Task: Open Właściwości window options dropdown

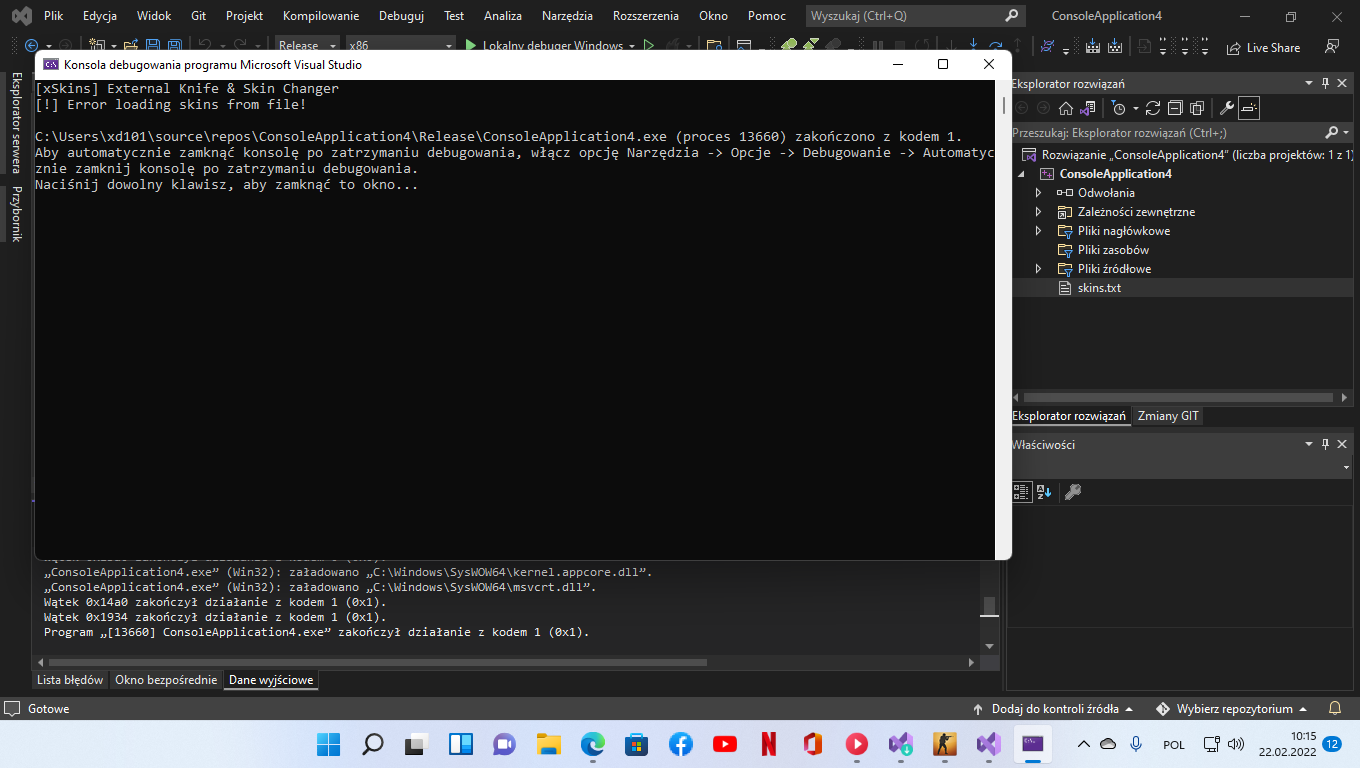Action: (x=1309, y=445)
